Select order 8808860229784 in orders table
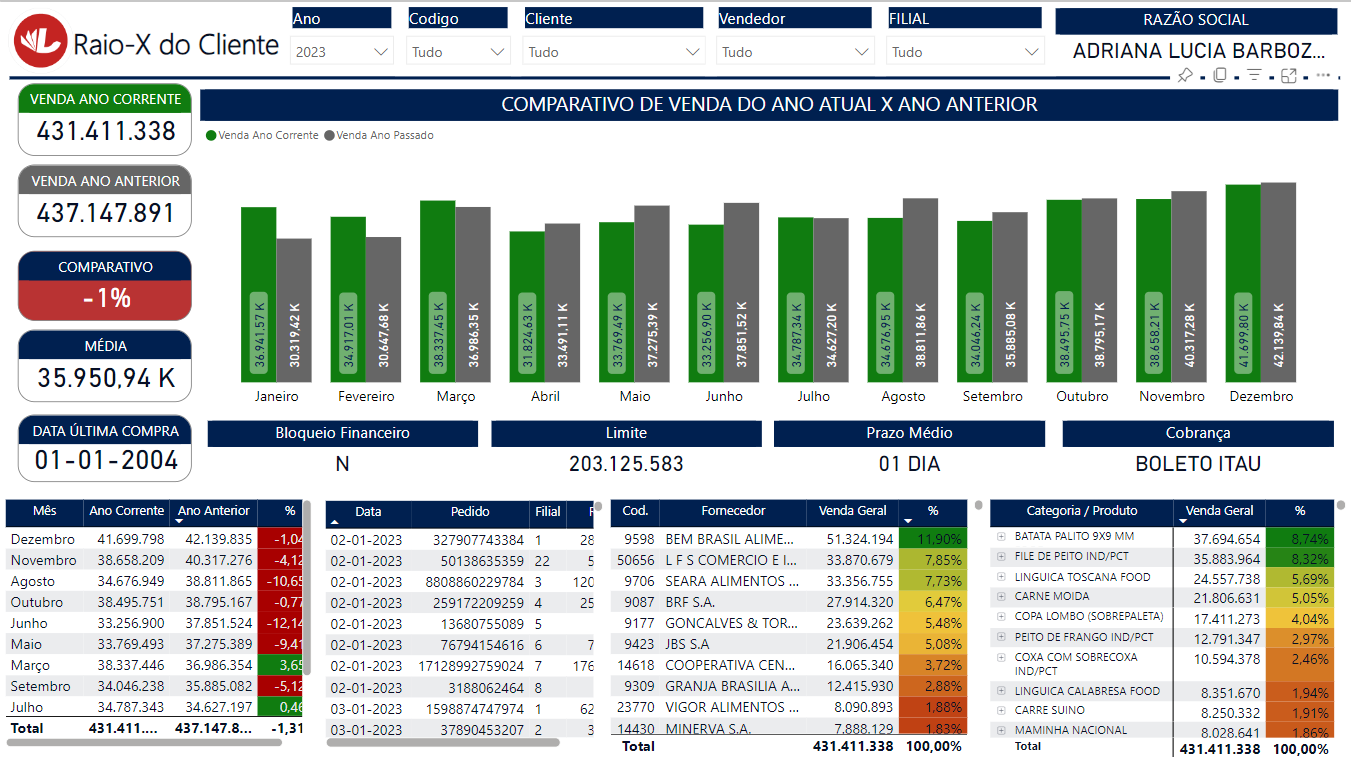 pyautogui.click(x=460, y=582)
